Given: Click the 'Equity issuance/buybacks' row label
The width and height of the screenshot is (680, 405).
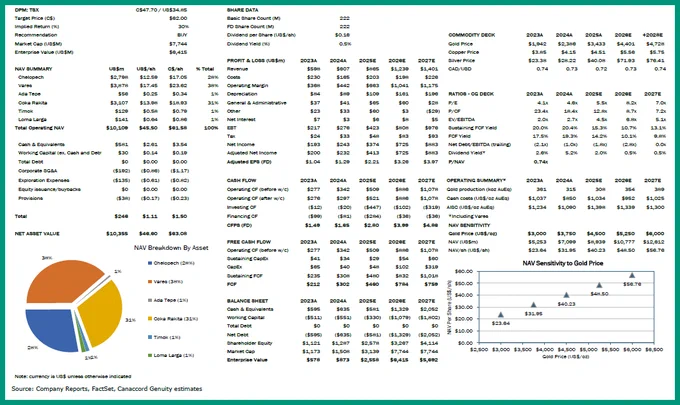Looking at the screenshot, I should 49,189.
